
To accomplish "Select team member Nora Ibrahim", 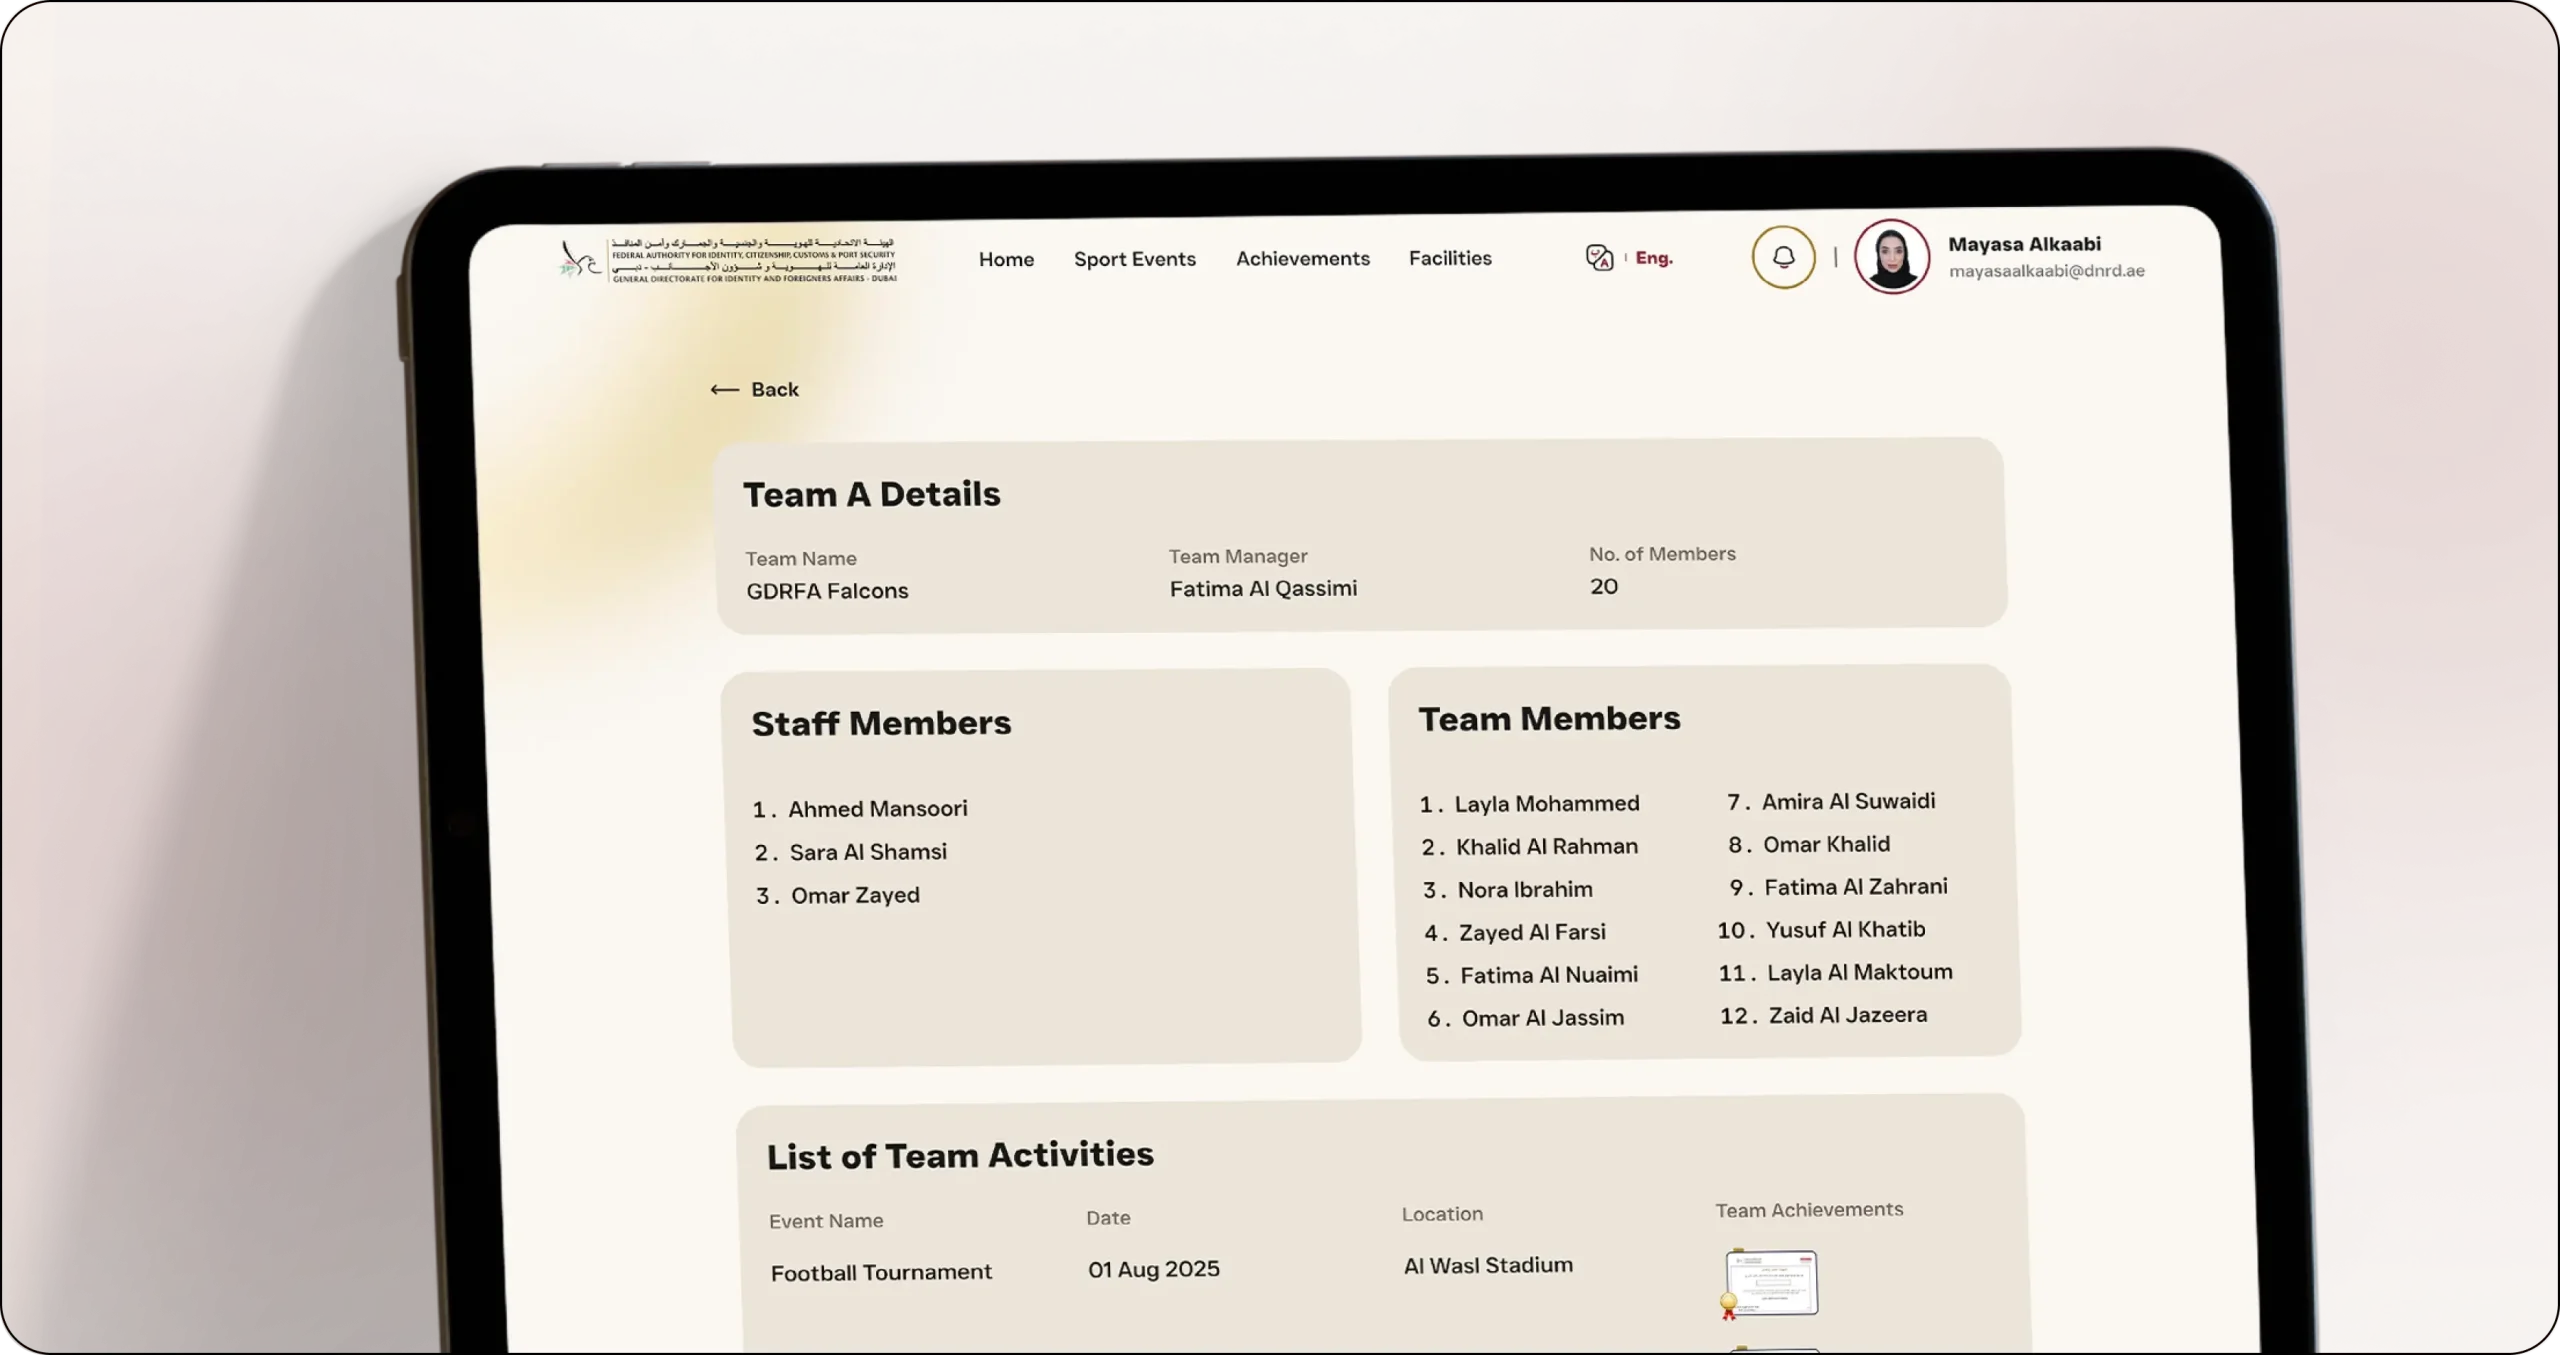I will click(1524, 889).
